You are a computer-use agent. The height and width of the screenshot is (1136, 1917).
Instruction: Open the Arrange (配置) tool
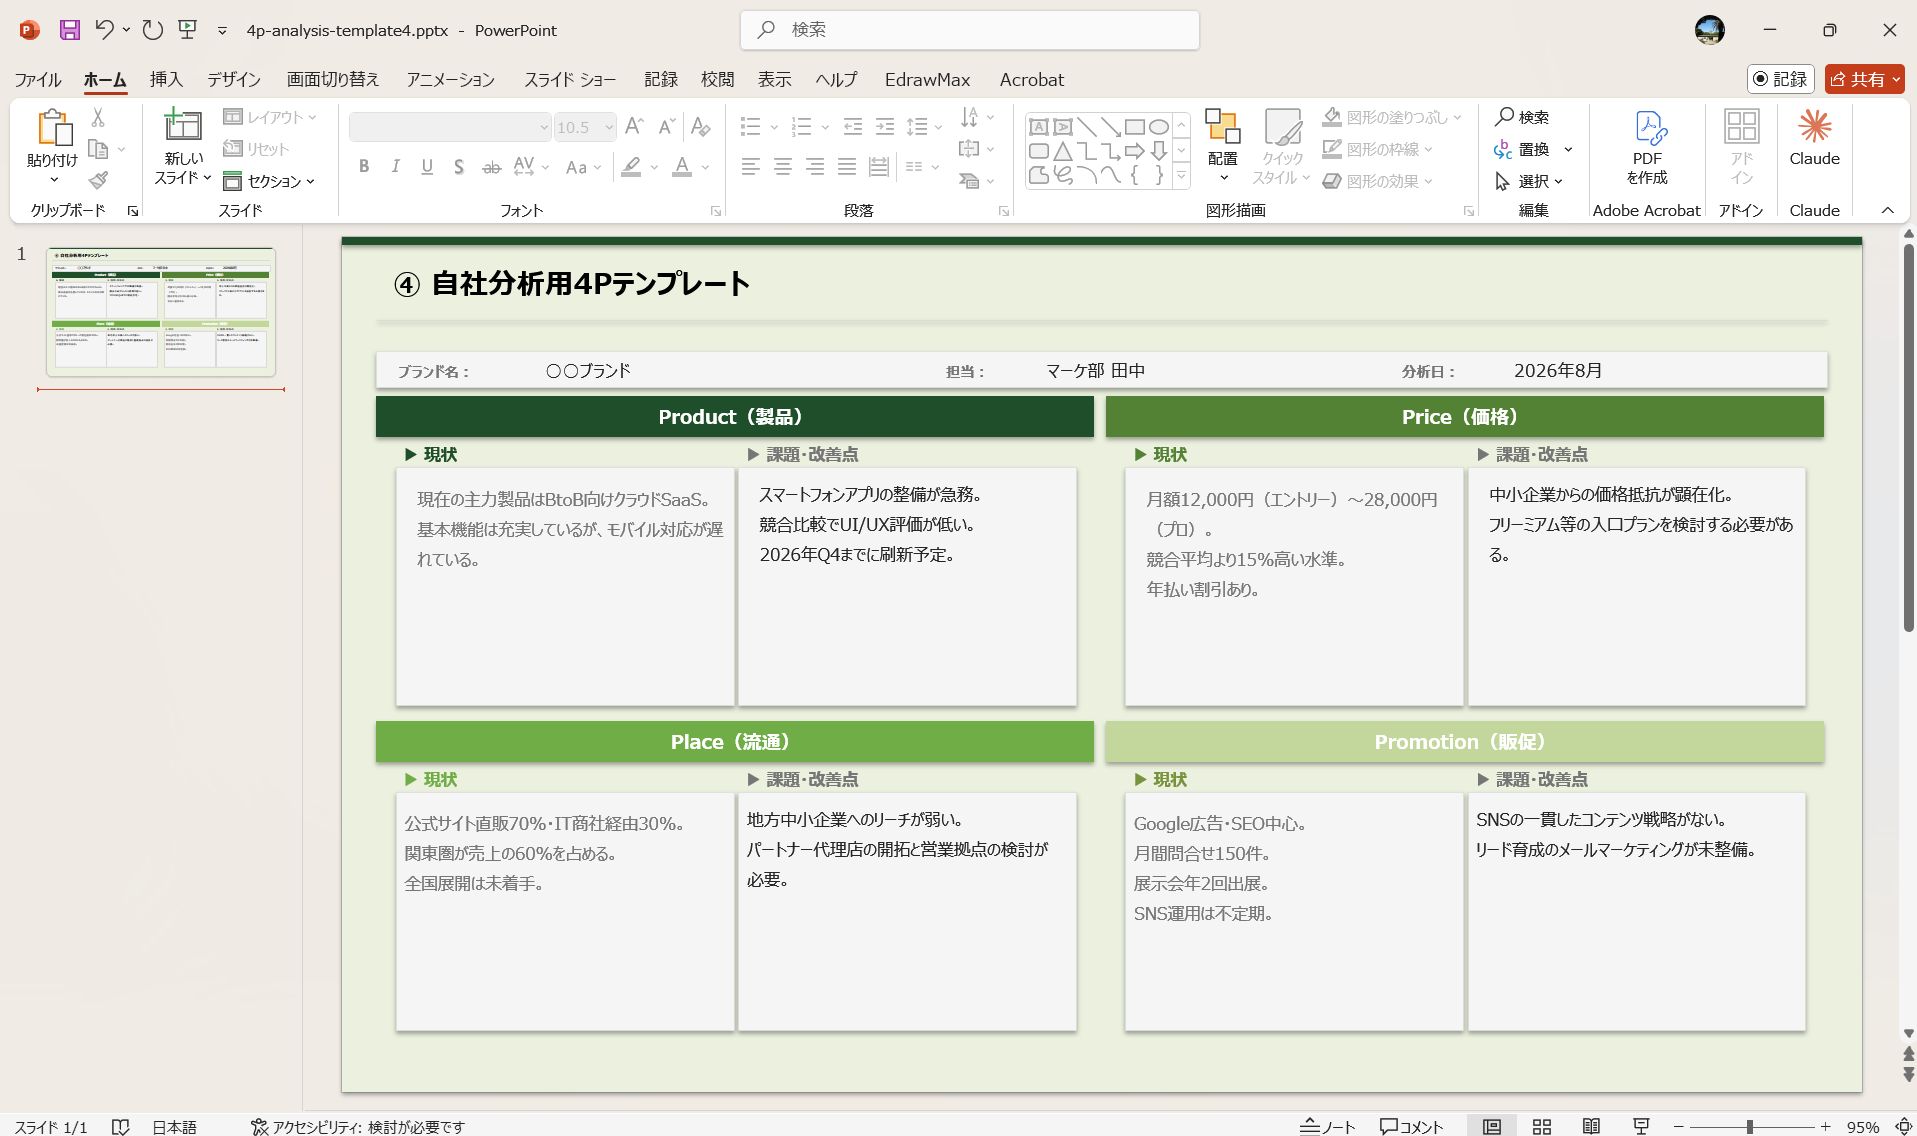[x=1222, y=146]
